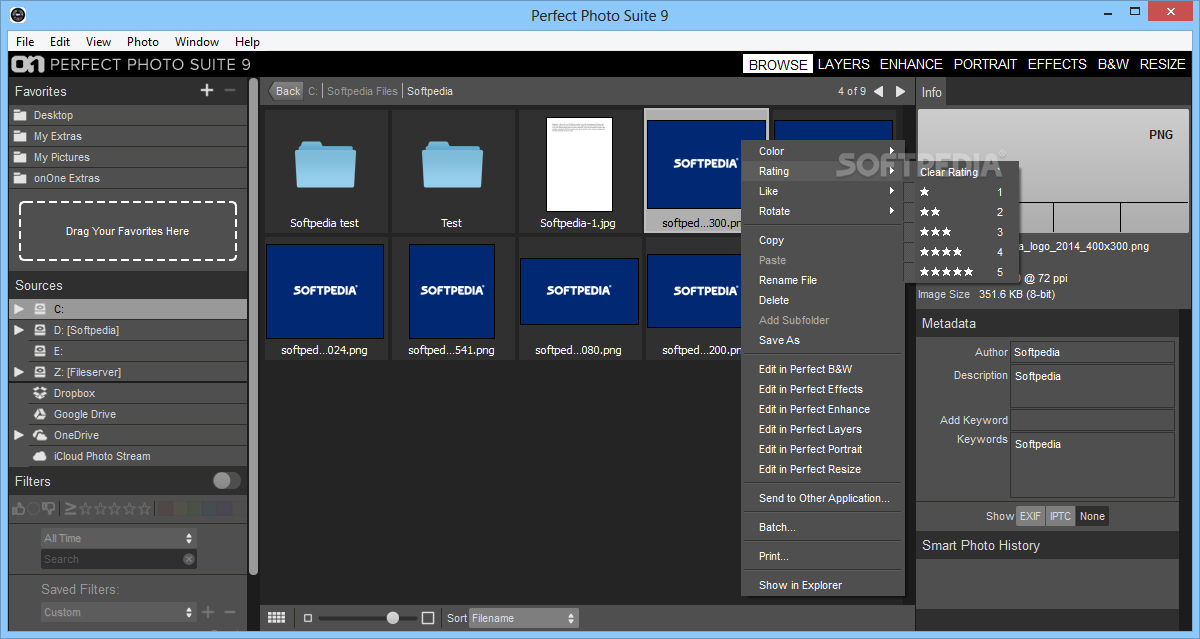The height and width of the screenshot is (639, 1200).
Task: Click the large thumbnail size icon
Action: [428, 618]
